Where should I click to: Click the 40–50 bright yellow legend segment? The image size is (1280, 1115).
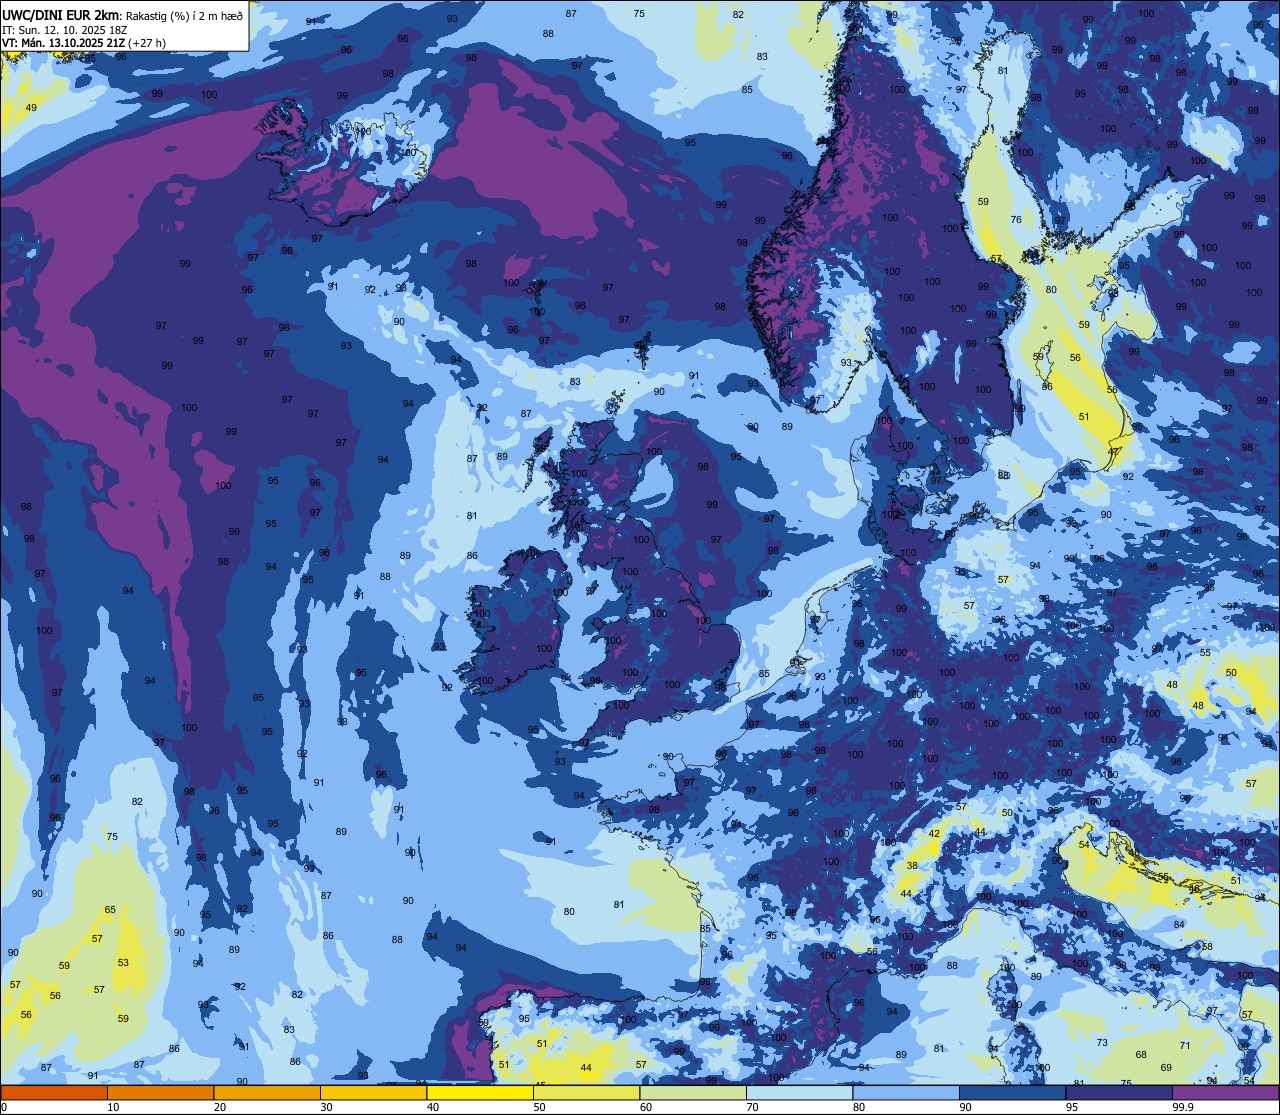coord(480,1092)
